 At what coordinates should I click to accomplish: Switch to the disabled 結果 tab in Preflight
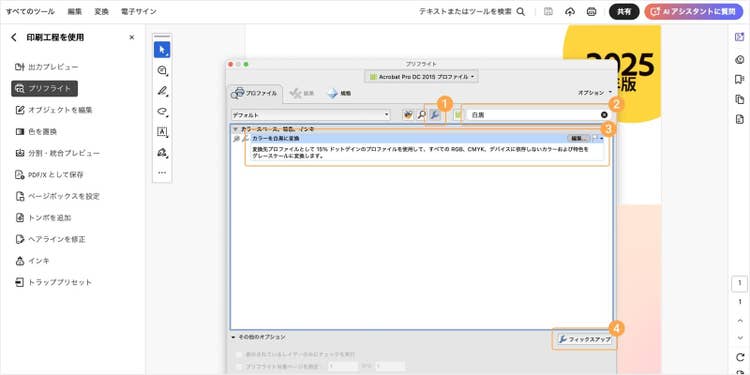point(302,94)
